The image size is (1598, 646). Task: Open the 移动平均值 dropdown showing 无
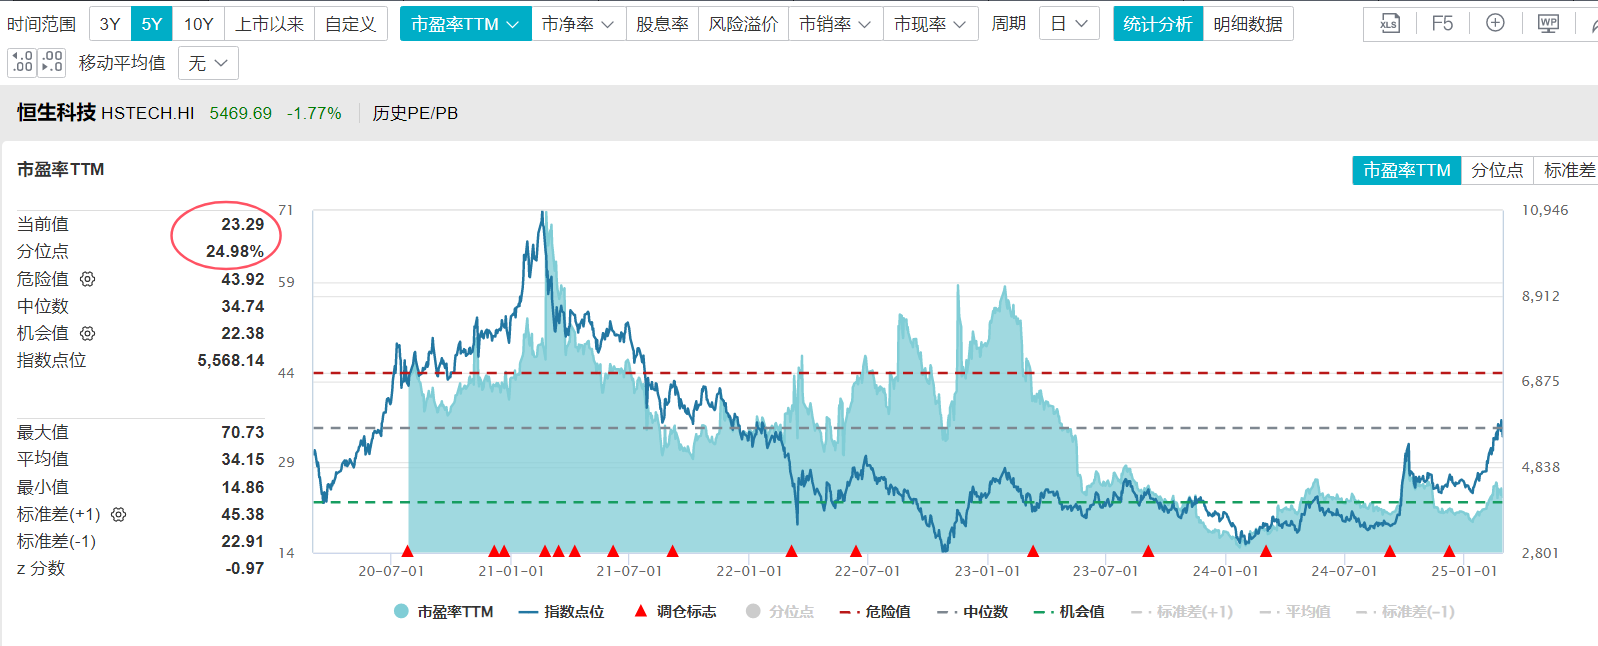pos(208,63)
